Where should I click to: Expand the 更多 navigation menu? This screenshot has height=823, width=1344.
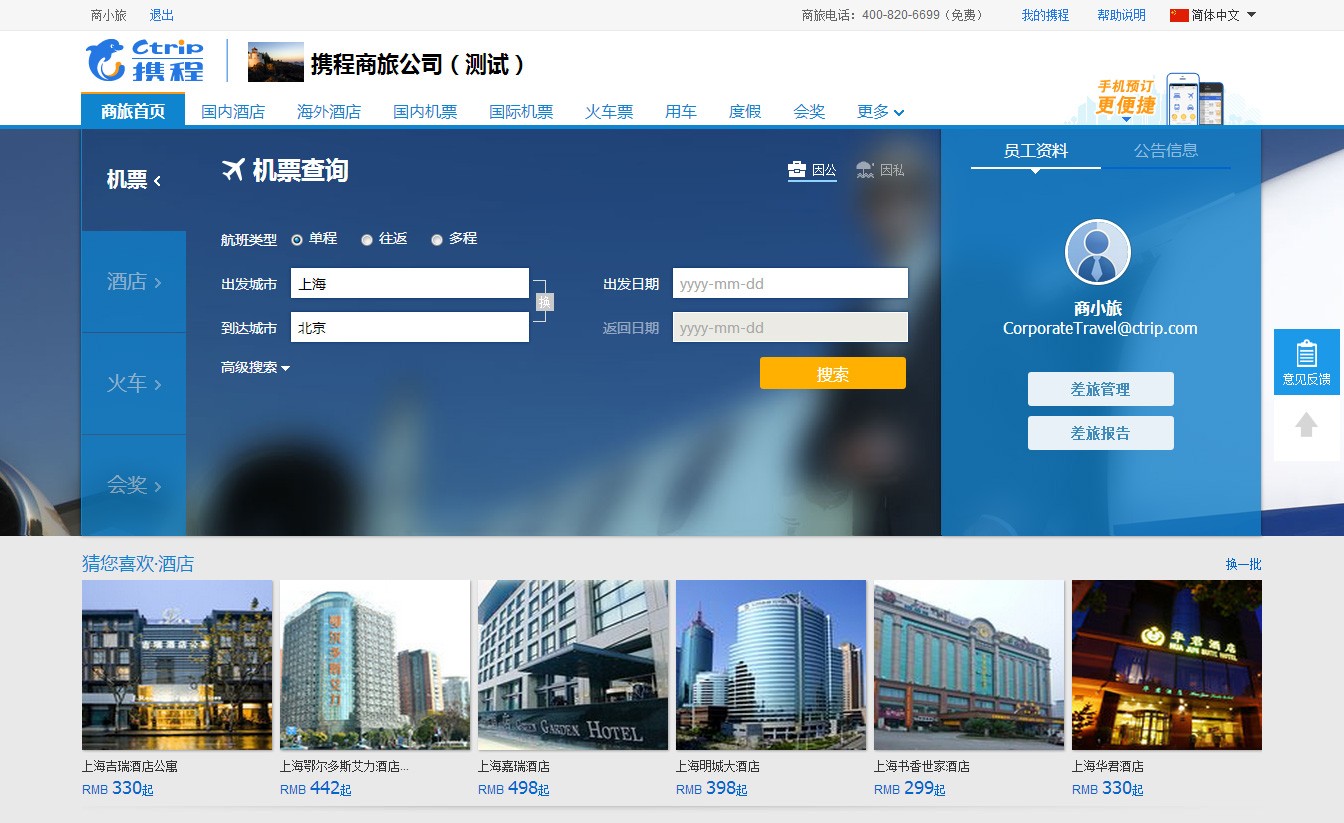(x=881, y=111)
